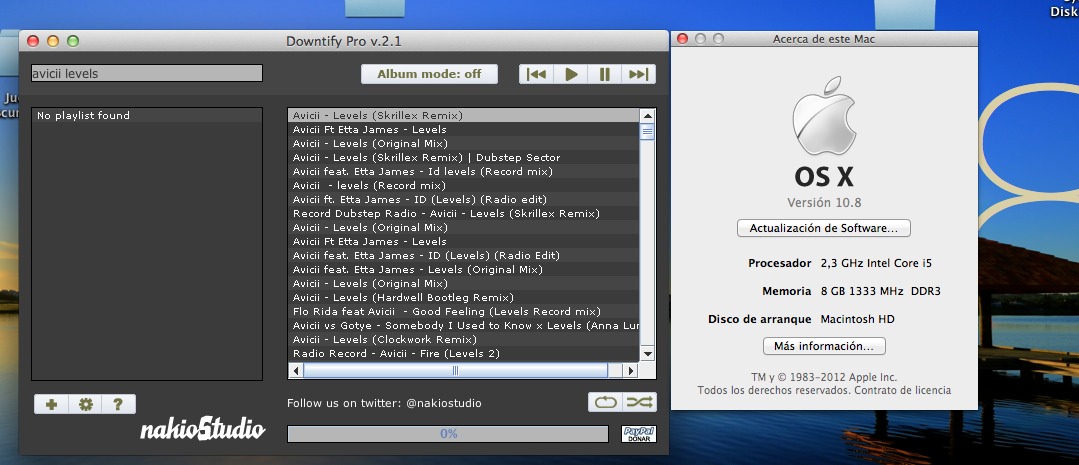Select 'Avicii feat. Etta James - Id levels (Record mix)'
Viewport: 1079px width, 465px height.
464,171
